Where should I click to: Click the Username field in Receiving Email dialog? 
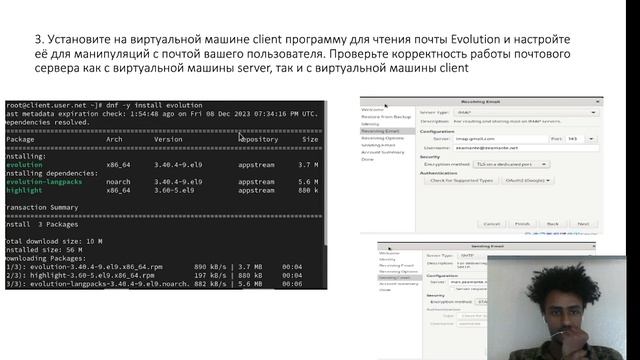tap(526, 148)
